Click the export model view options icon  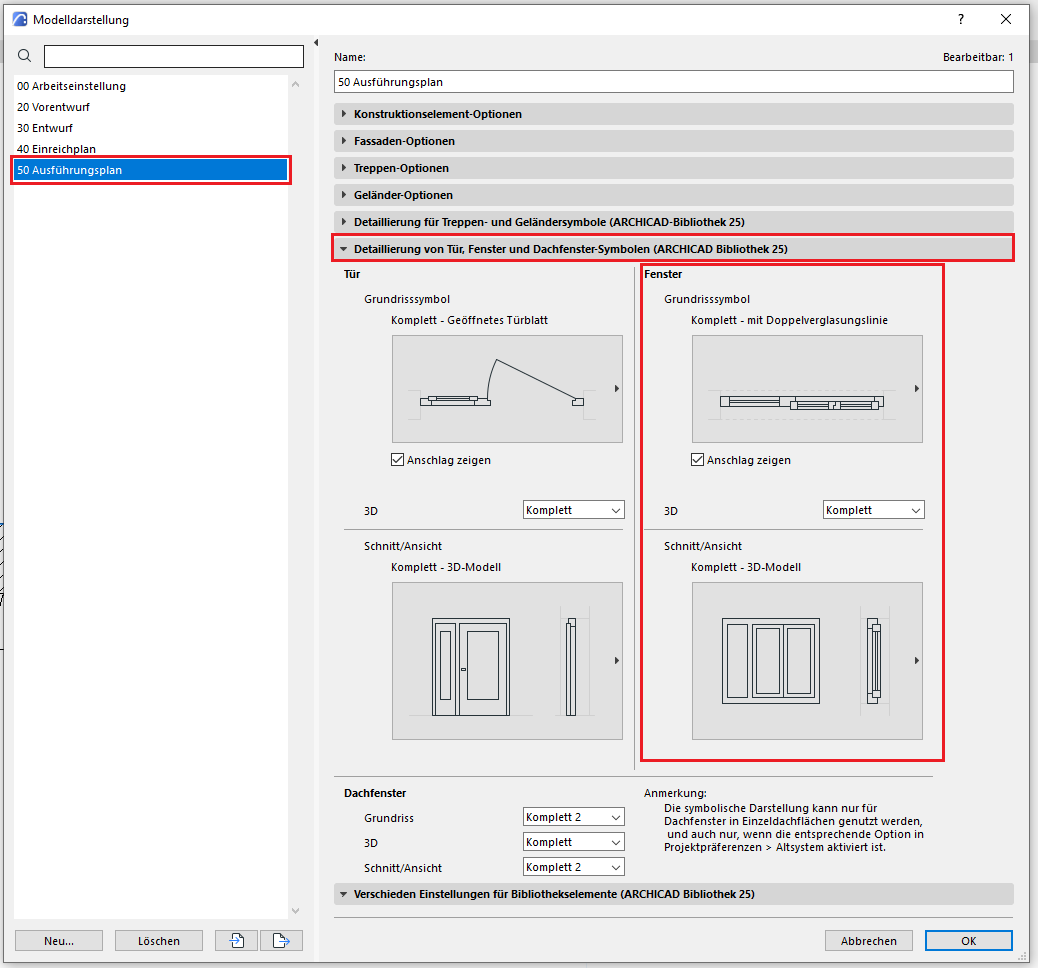[x=281, y=940]
